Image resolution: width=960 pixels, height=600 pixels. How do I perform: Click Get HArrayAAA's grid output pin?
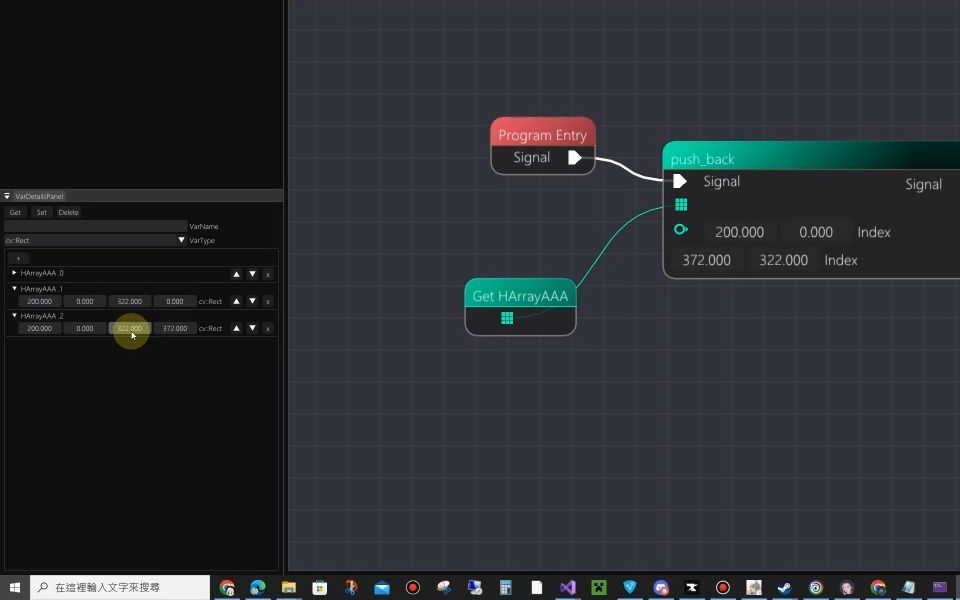tap(507, 318)
